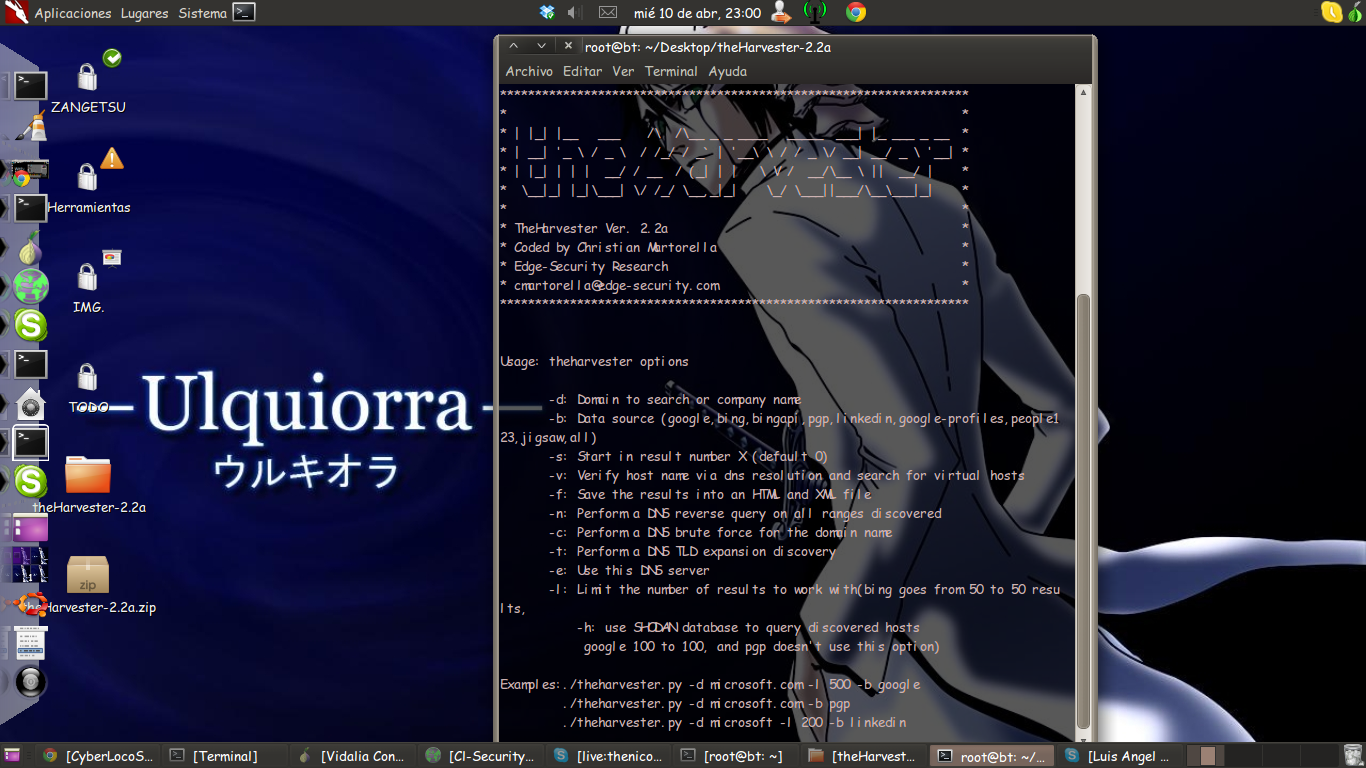This screenshot has height=768, width=1366.
Task: Click the '-f: Save the results' line
Action: [x=710, y=494]
